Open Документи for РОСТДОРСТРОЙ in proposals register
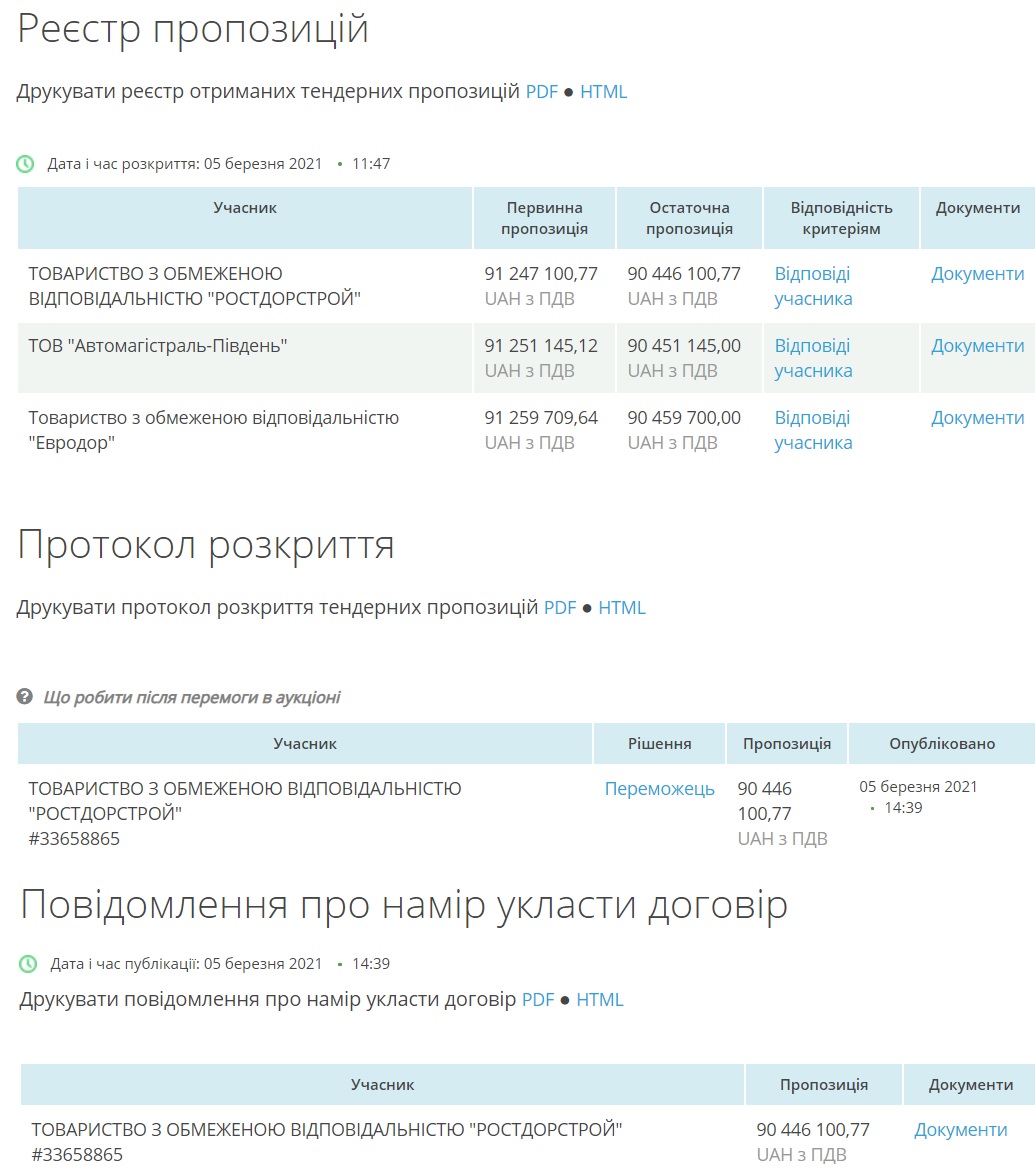This screenshot has width=1035, height=1175. tap(977, 274)
